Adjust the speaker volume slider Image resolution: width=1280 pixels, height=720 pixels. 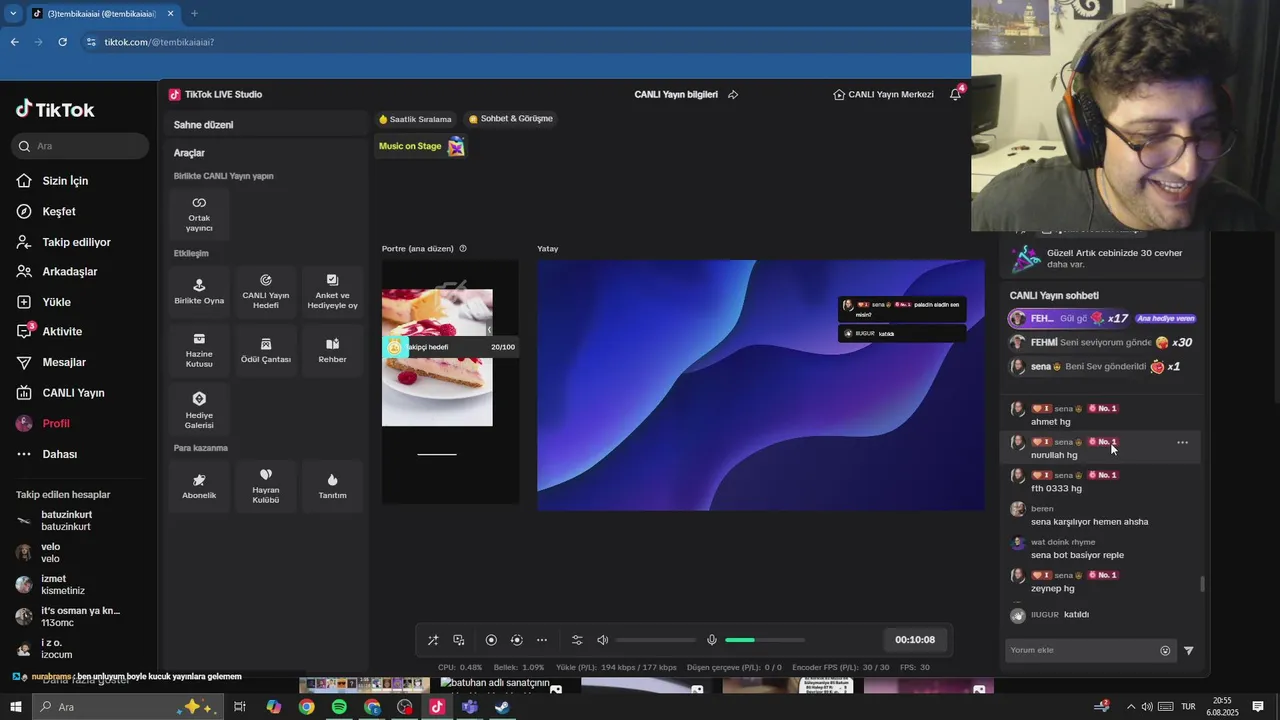click(656, 640)
